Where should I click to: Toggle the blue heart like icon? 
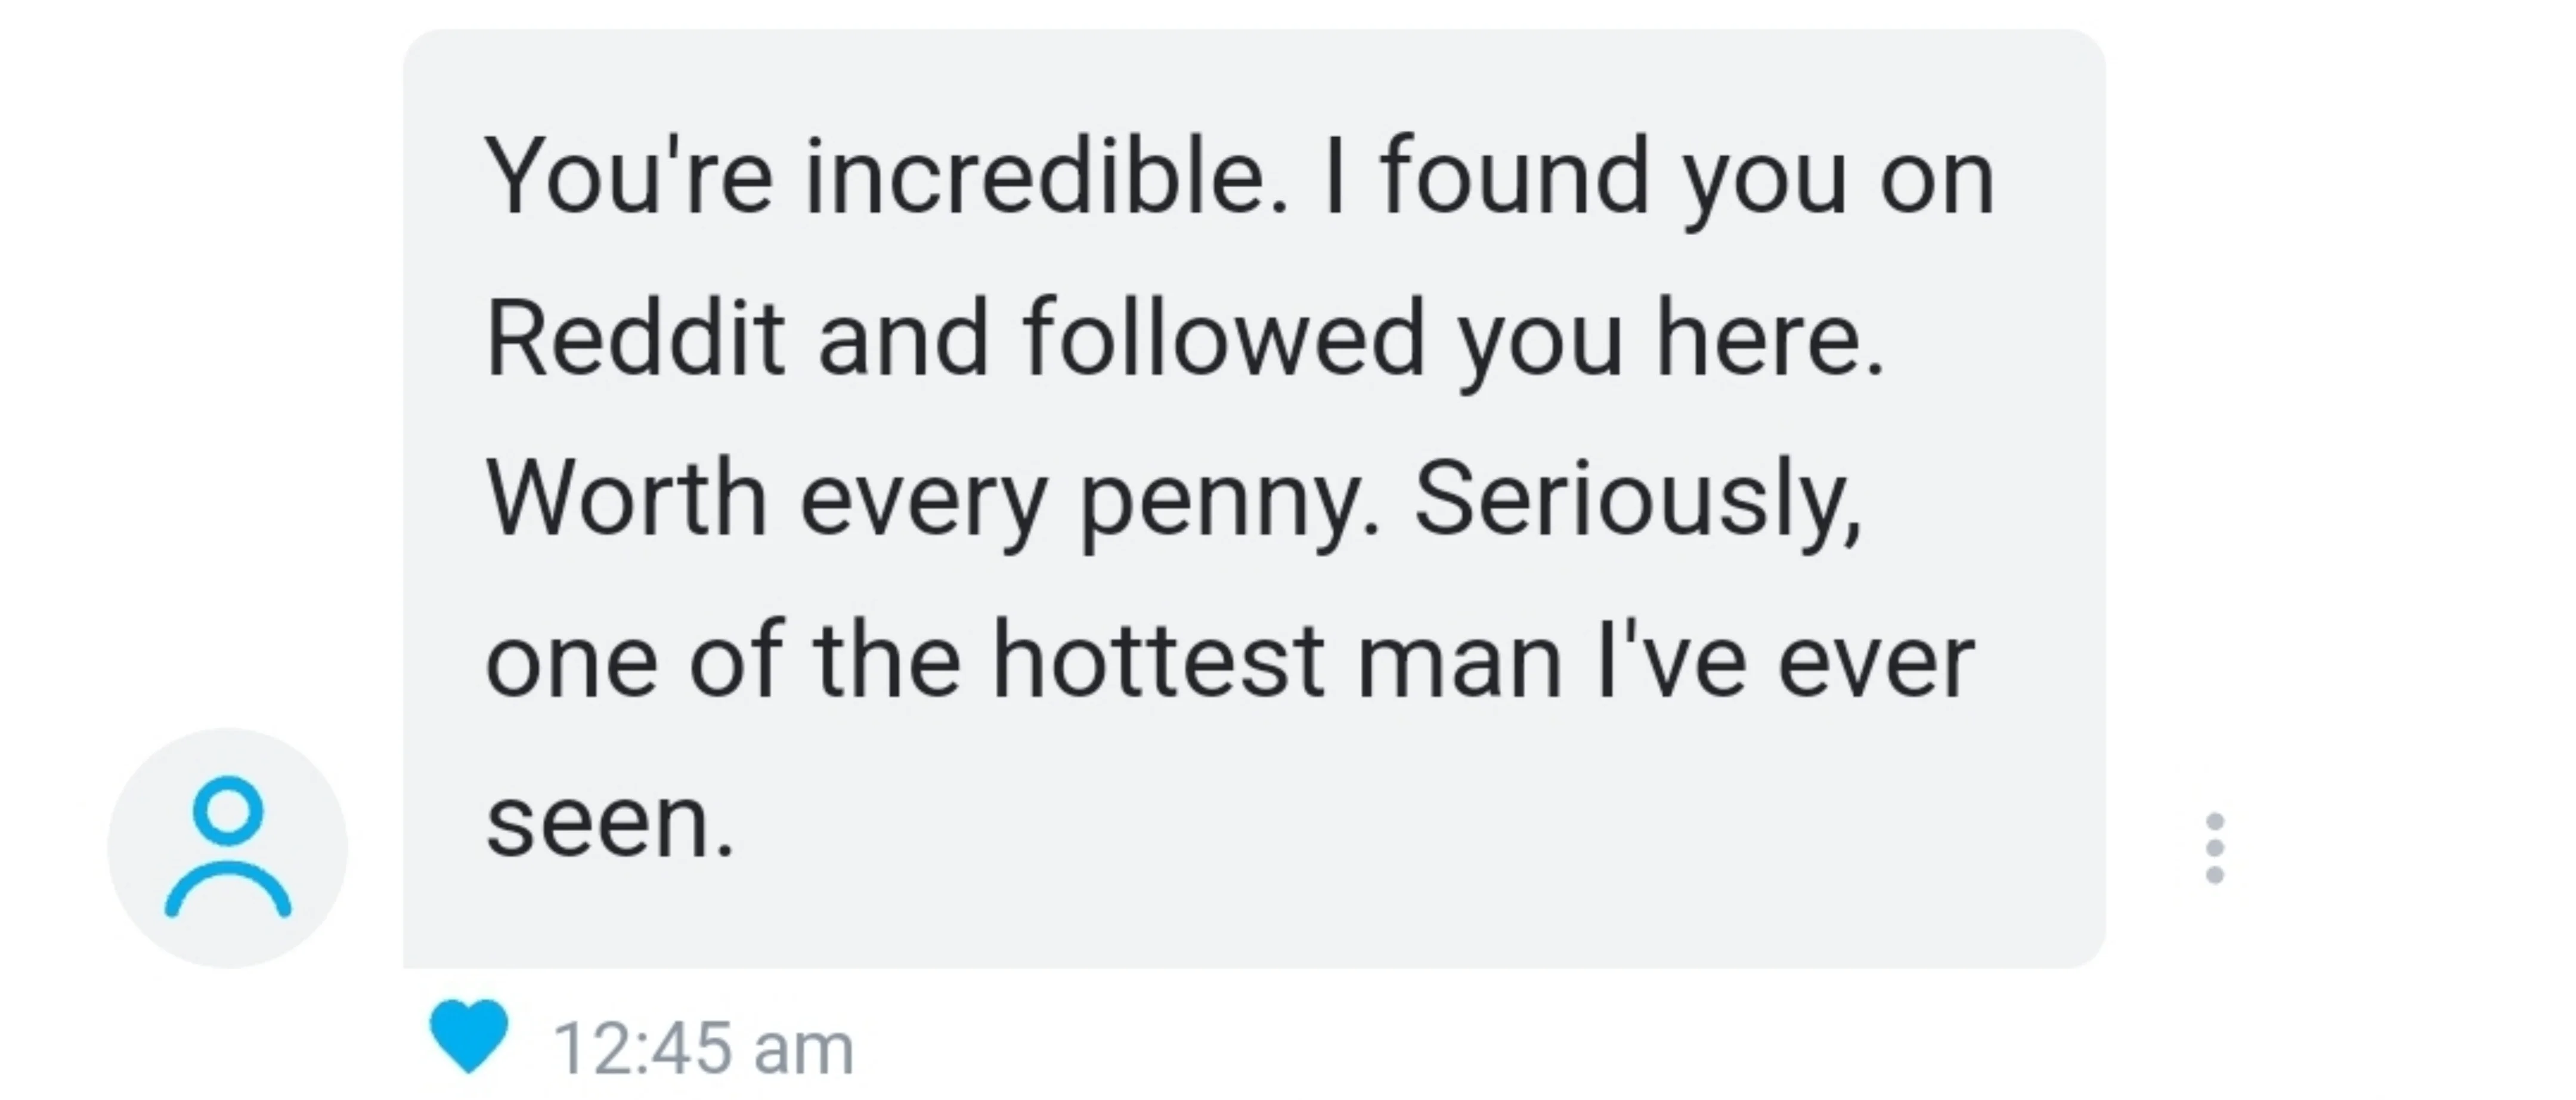click(468, 1036)
